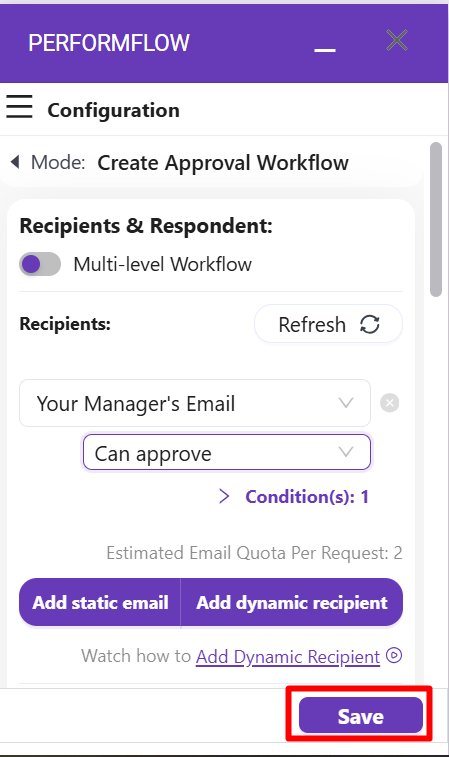449x757 pixels.
Task: Select the Create Approval Workflow mode label
Action: (x=223, y=163)
